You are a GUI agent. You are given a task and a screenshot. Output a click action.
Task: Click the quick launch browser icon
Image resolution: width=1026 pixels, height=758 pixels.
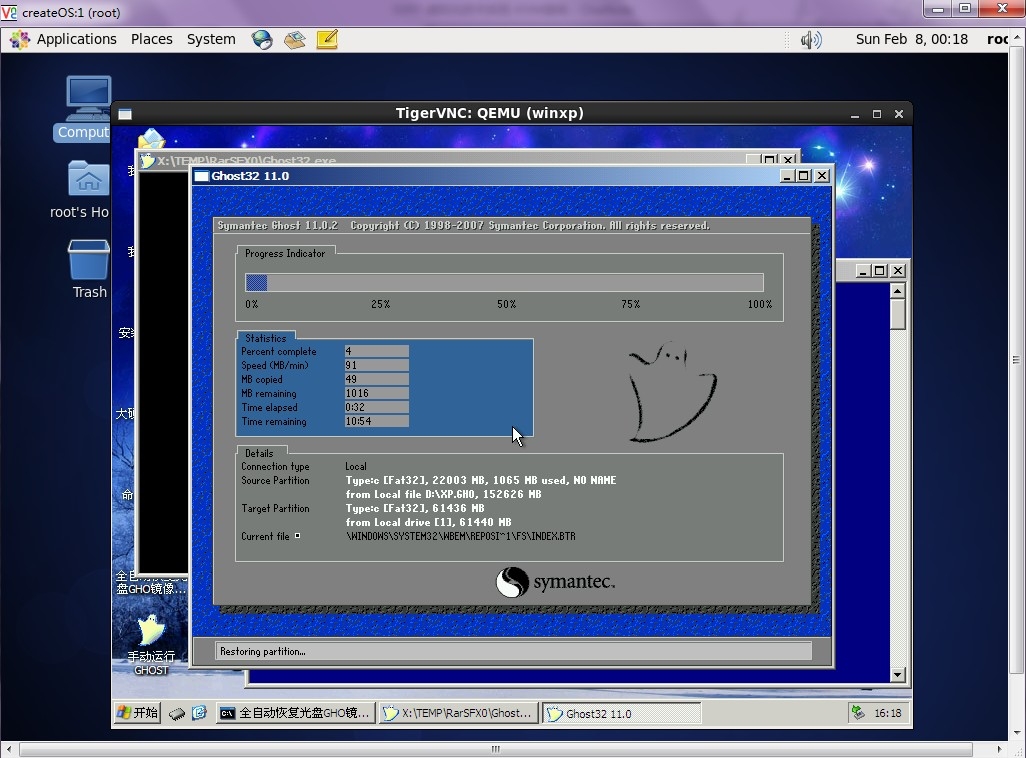199,713
